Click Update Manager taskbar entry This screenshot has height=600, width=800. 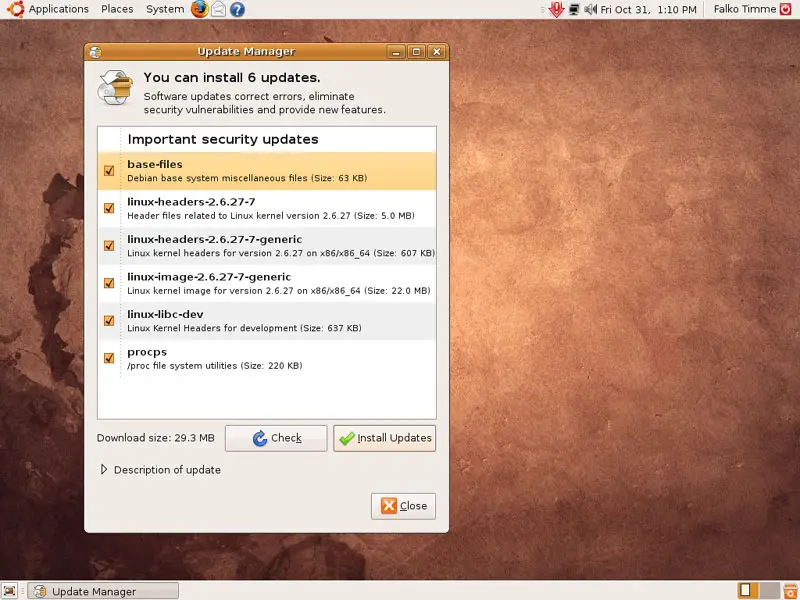[103, 591]
